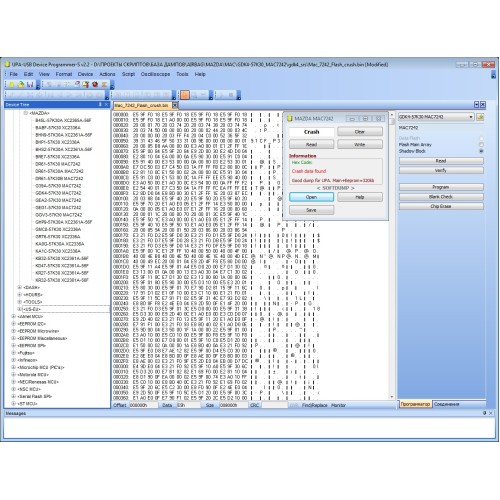
Task: Select the Data Flash radio button
Action: 481,138
